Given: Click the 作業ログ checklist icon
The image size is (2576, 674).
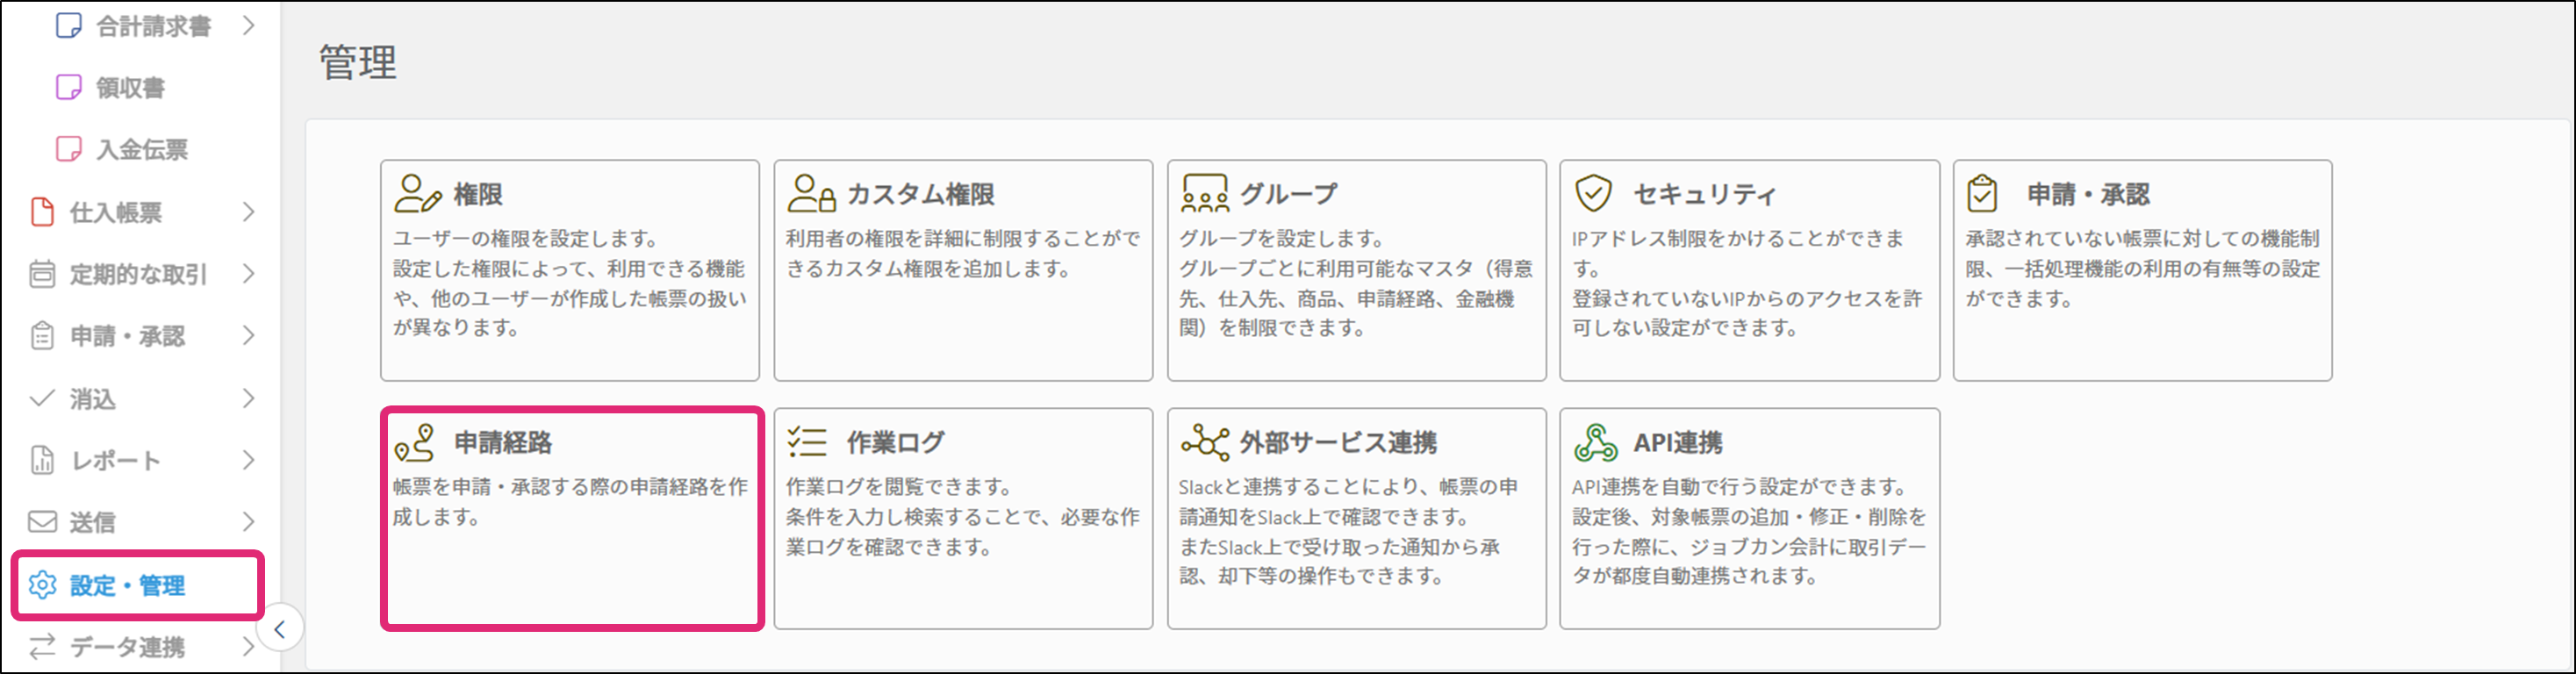Looking at the screenshot, I should pos(807,441).
